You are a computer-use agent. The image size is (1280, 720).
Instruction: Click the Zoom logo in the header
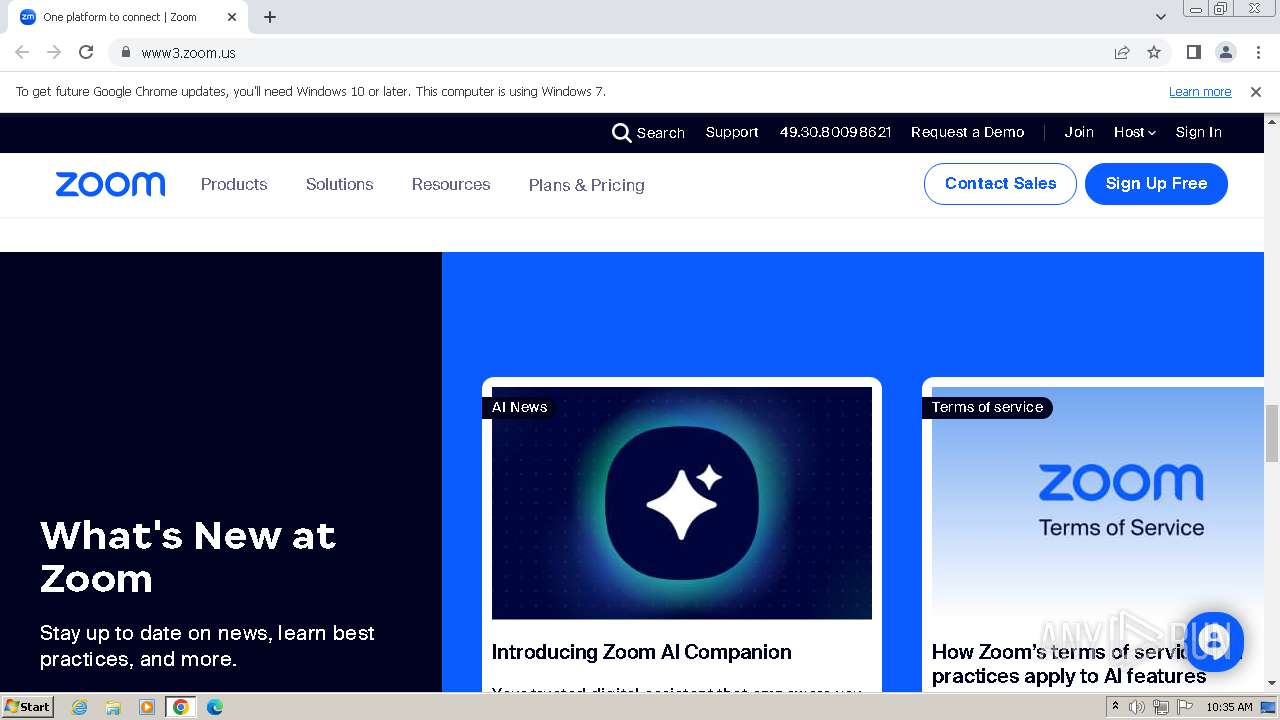click(110, 184)
